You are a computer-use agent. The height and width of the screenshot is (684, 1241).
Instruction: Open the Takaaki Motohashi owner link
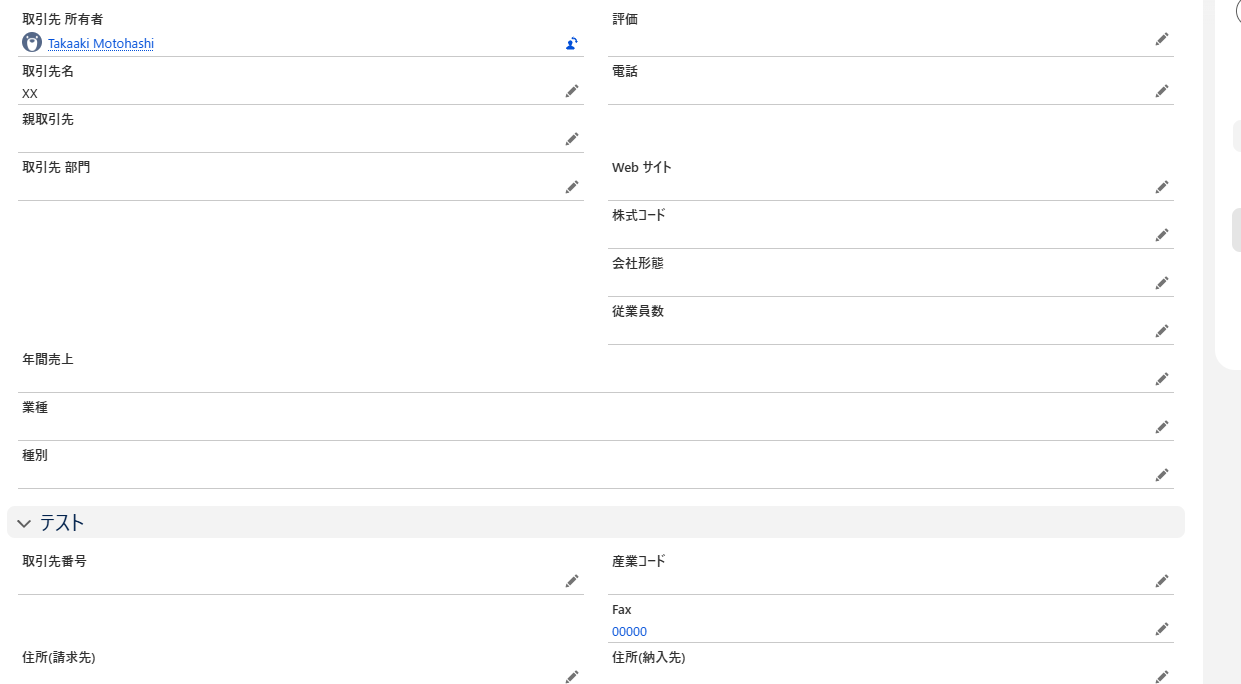(x=101, y=44)
